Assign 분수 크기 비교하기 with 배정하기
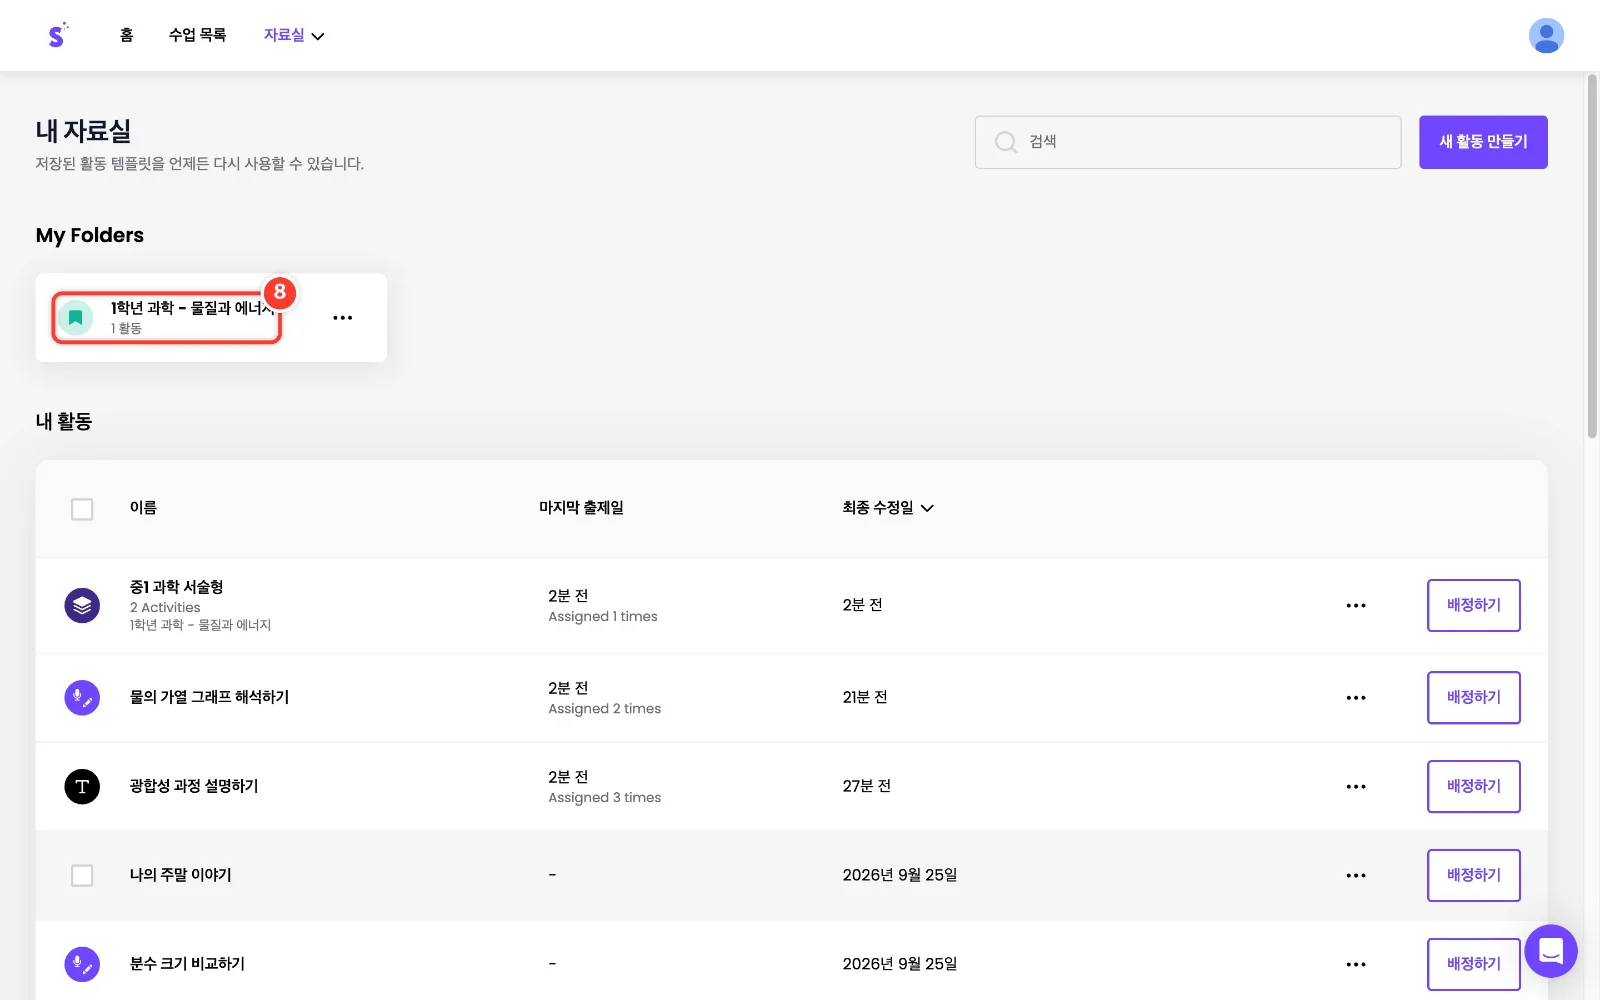This screenshot has width=1600, height=1000. click(1473, 964)
